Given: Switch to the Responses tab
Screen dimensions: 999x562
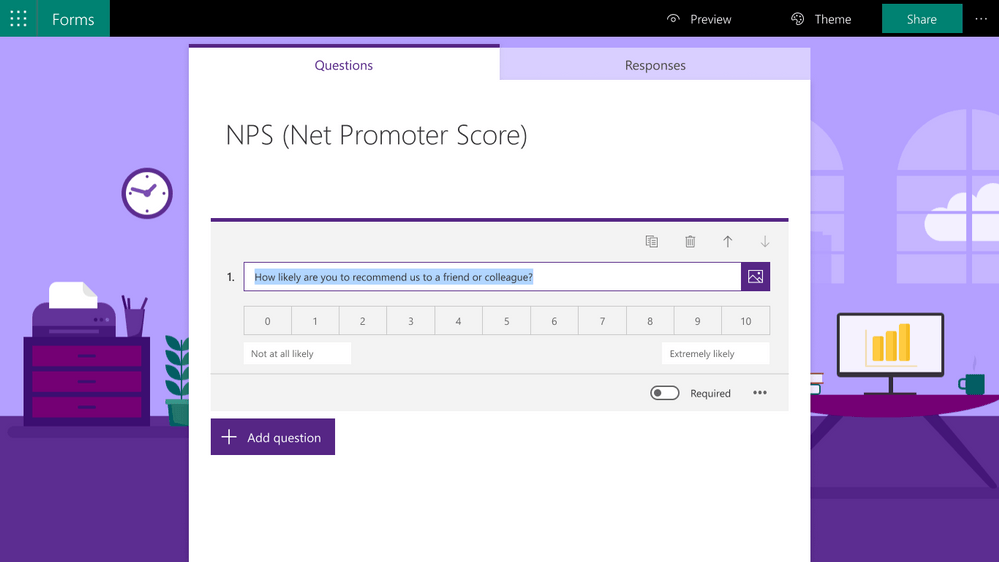Looking at the screenshot, I should [655, 64].
